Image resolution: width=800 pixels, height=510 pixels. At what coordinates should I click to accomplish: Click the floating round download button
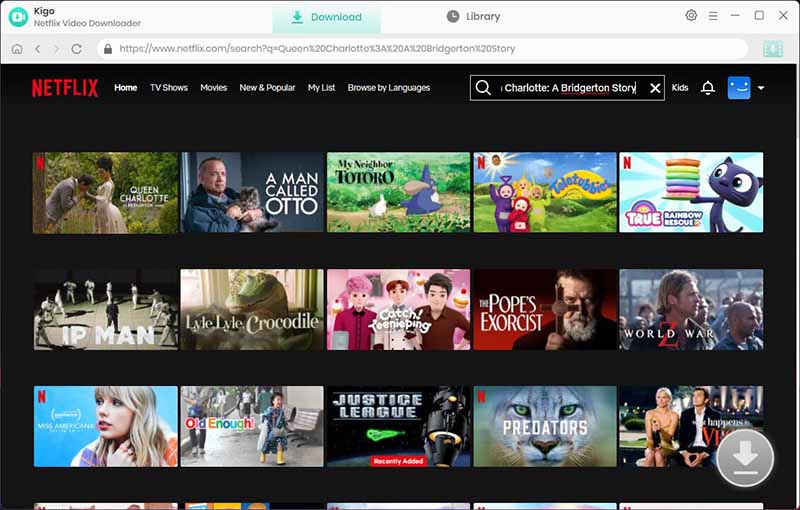[x=745, y=457]
